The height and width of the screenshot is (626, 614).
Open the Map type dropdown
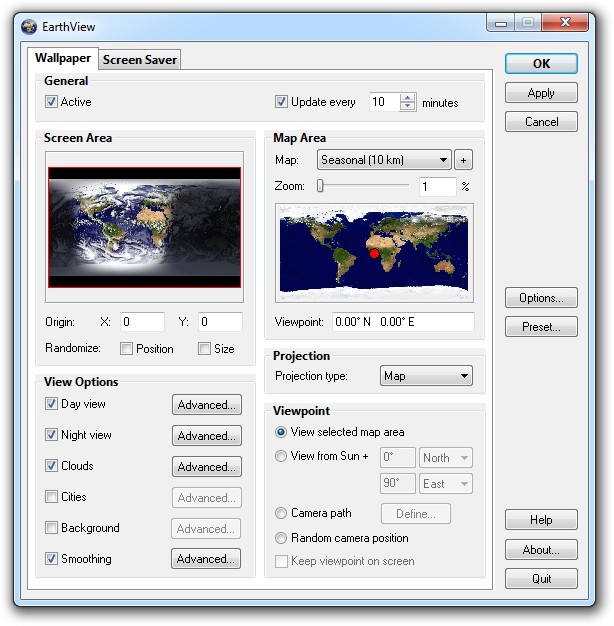tap(384, 160)
